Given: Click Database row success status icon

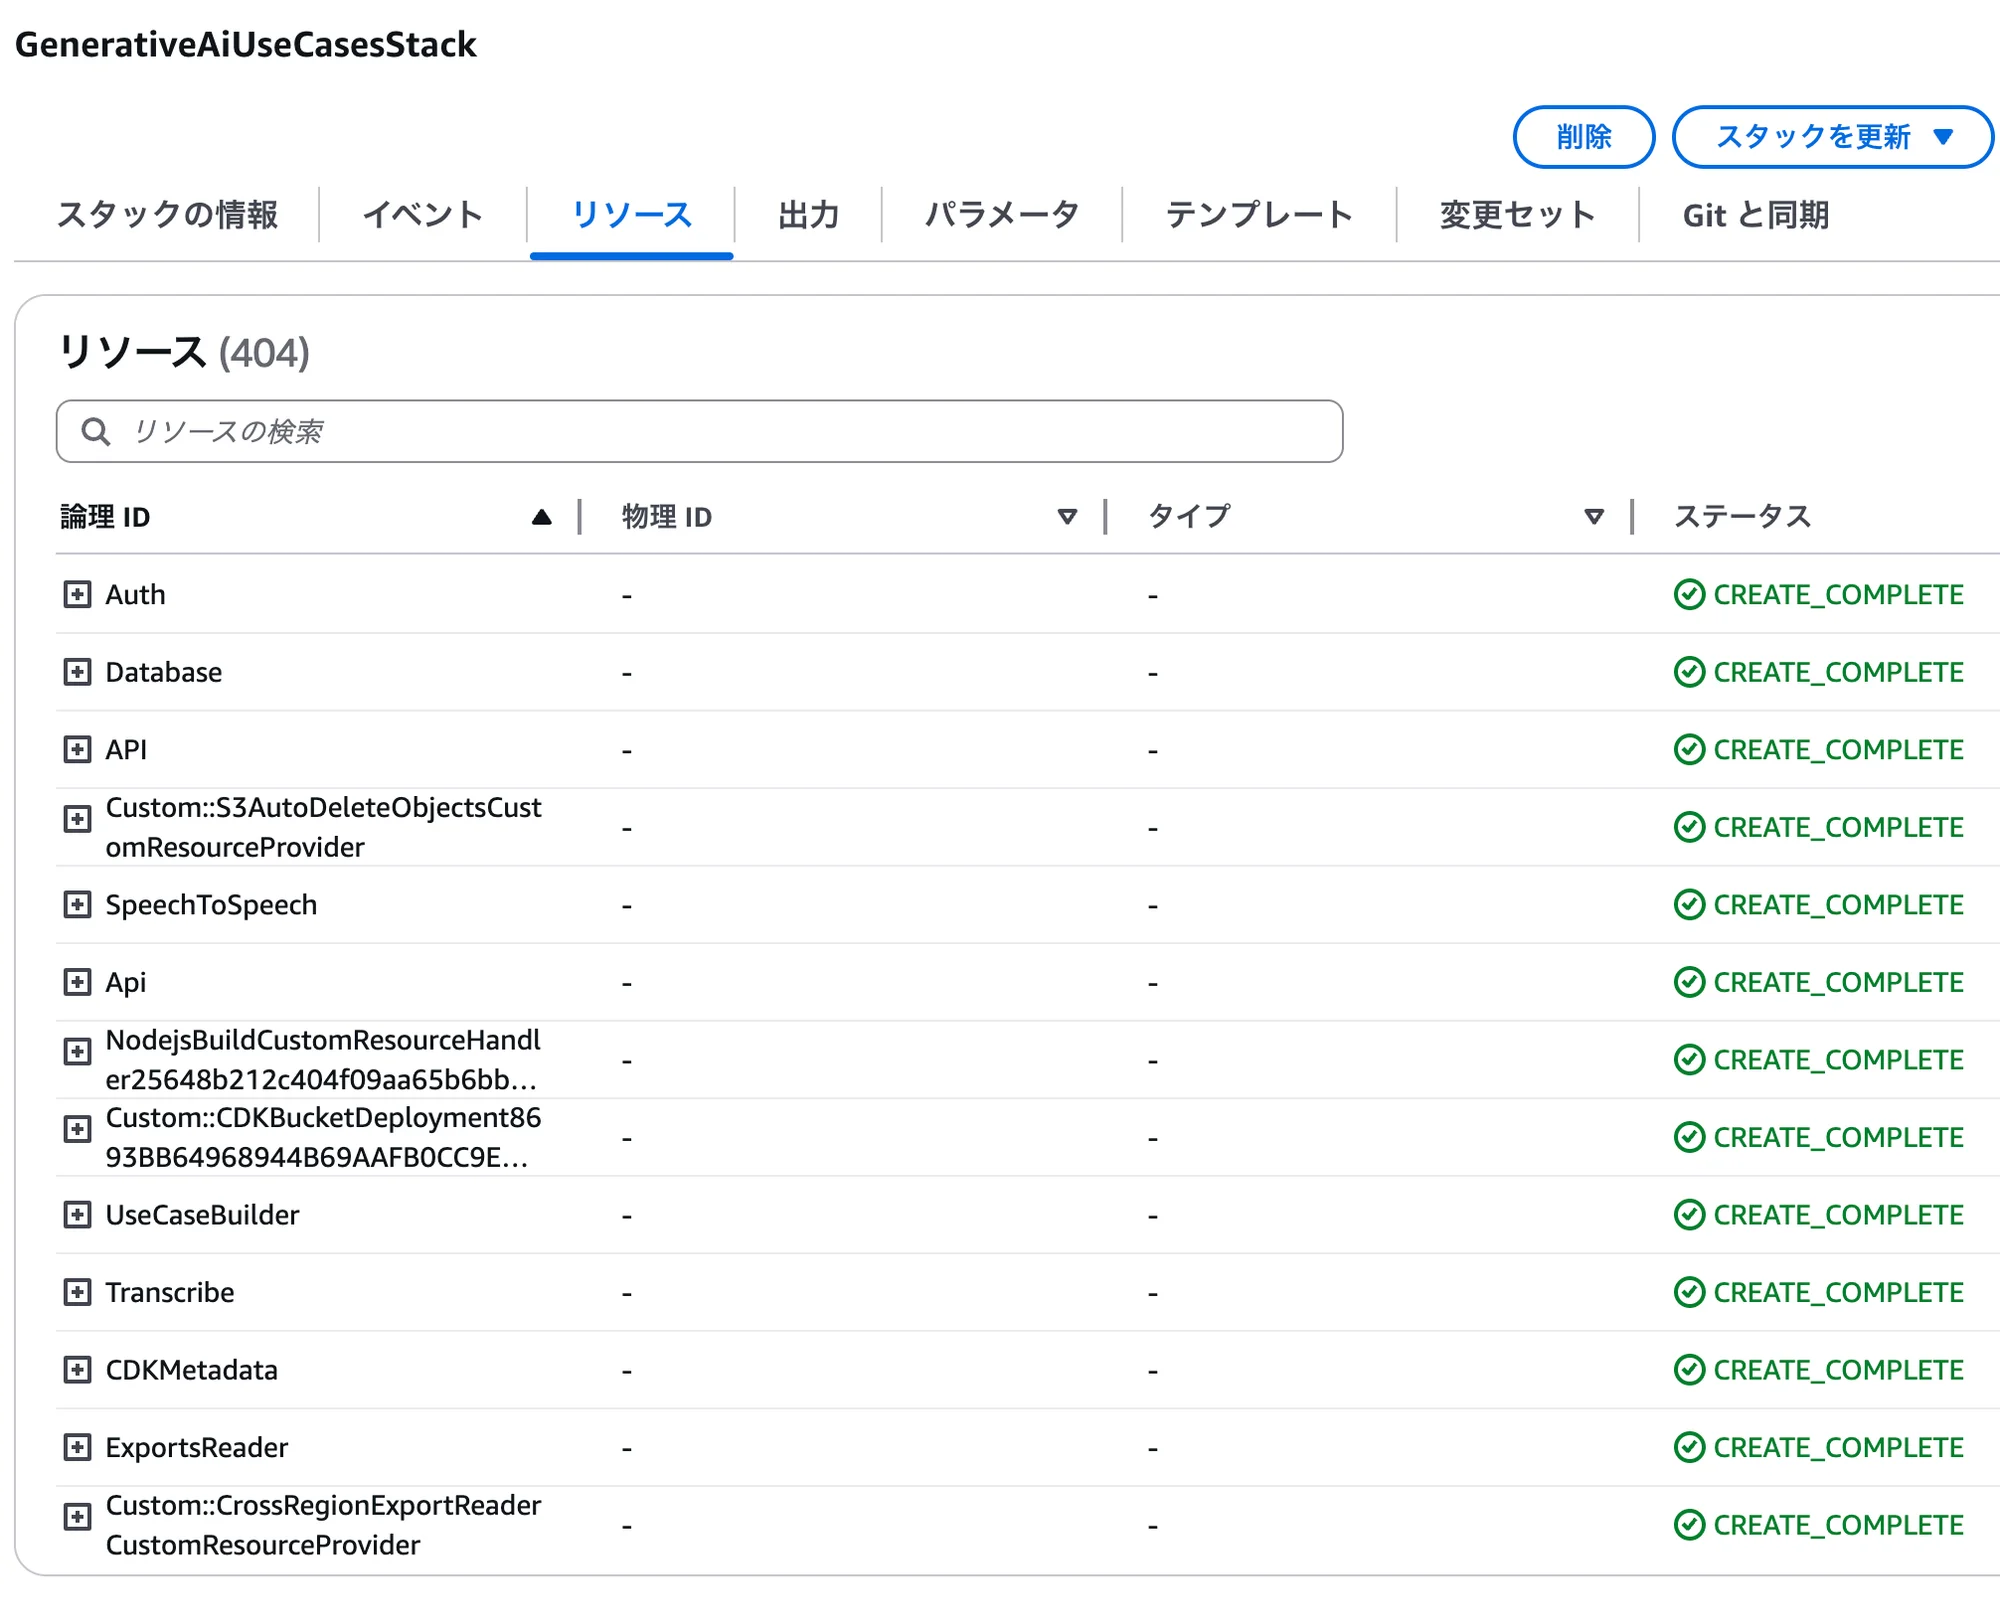Looking at the screenshot, I should (1689, 672).
